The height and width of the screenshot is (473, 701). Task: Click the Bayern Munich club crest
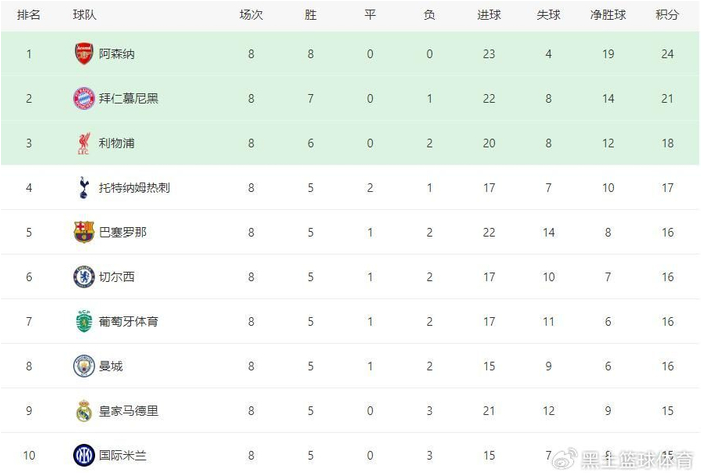[x=84, y=98]
